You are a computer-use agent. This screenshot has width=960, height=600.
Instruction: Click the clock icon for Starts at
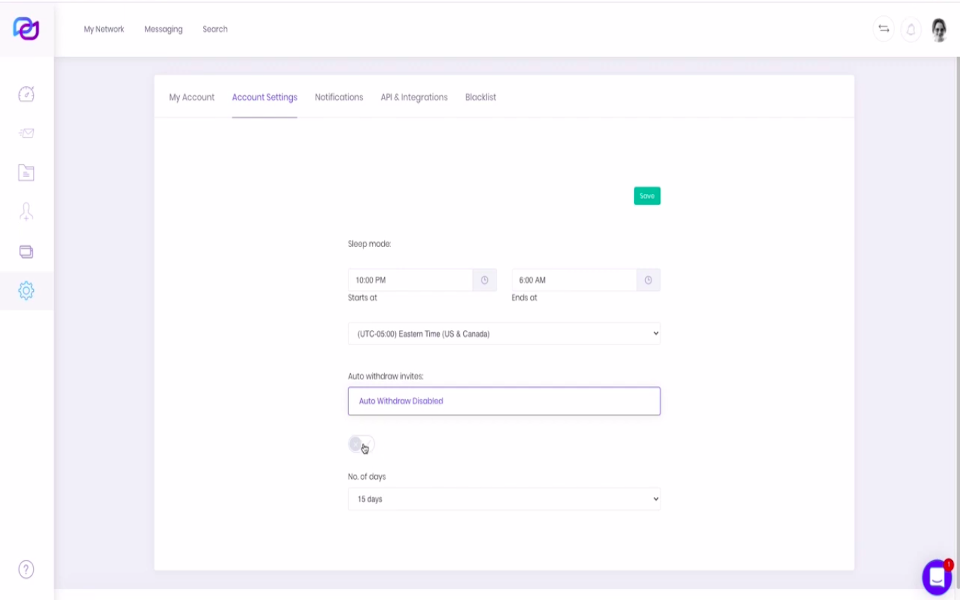point(484,280)
